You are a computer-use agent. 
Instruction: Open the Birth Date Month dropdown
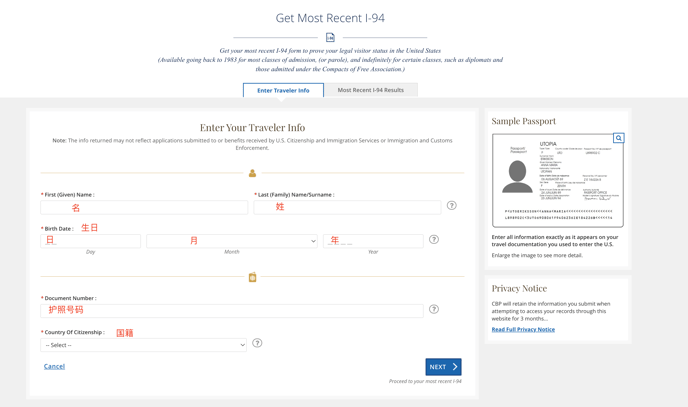[x=232, y=241]
